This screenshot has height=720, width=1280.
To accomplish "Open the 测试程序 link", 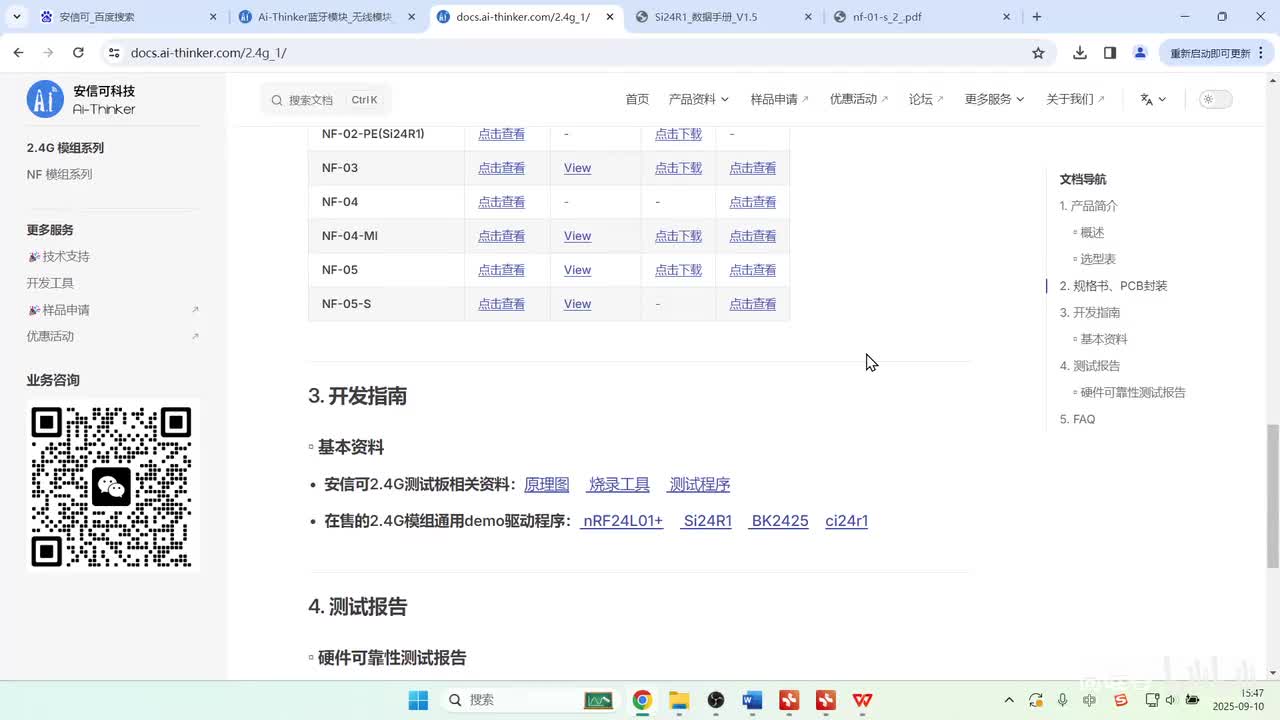I will coord(699,484).
